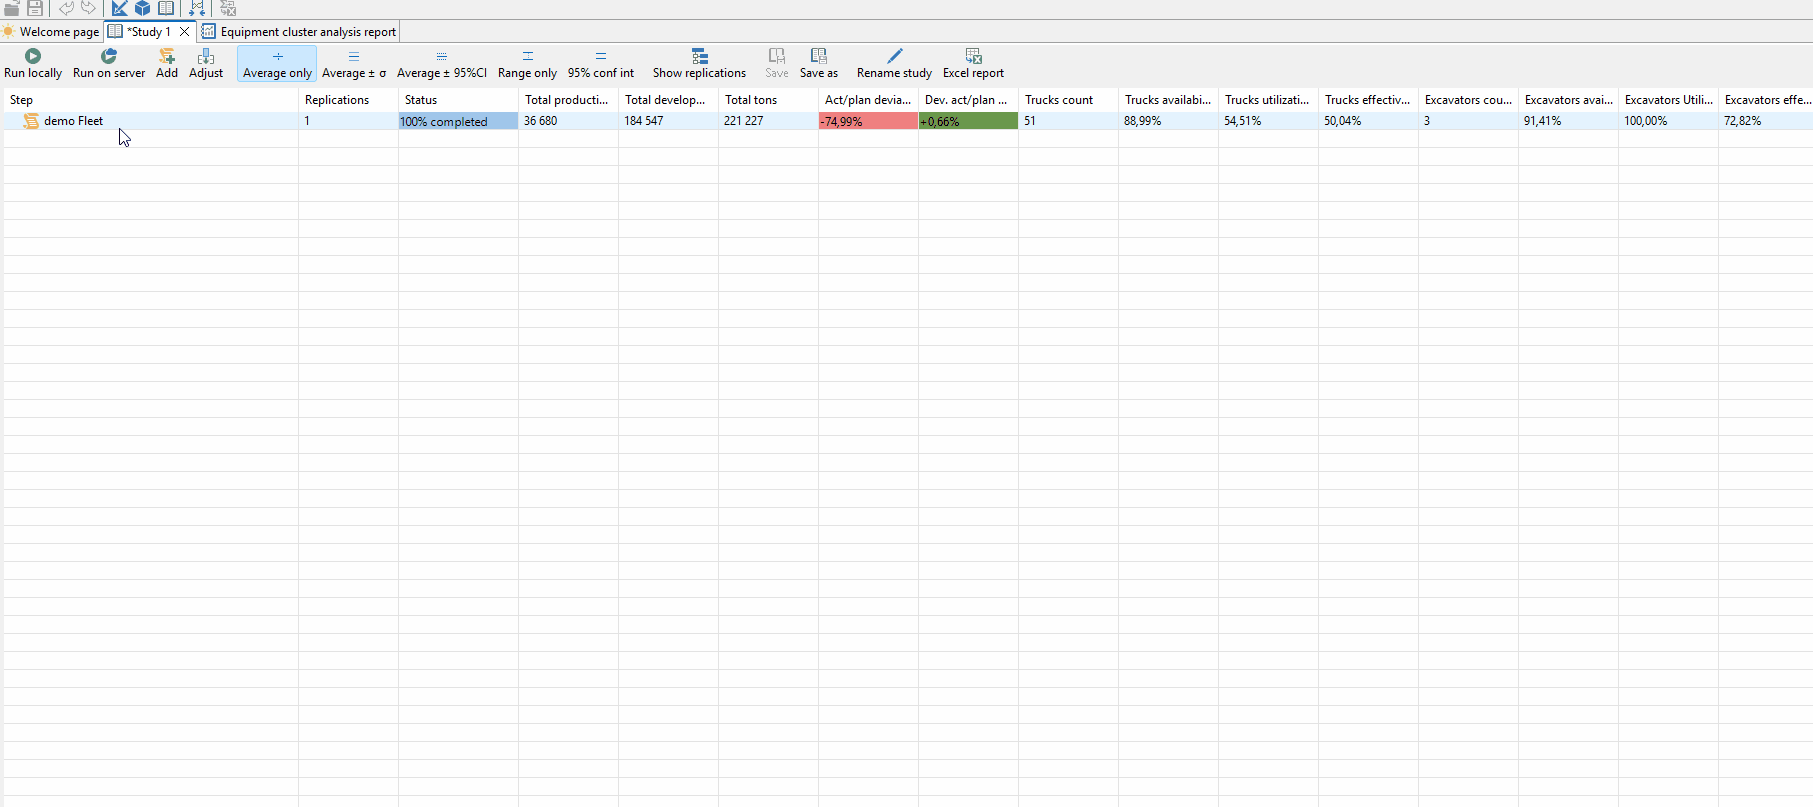
Task: Click the 184 547 total development value
Action: 644,121
